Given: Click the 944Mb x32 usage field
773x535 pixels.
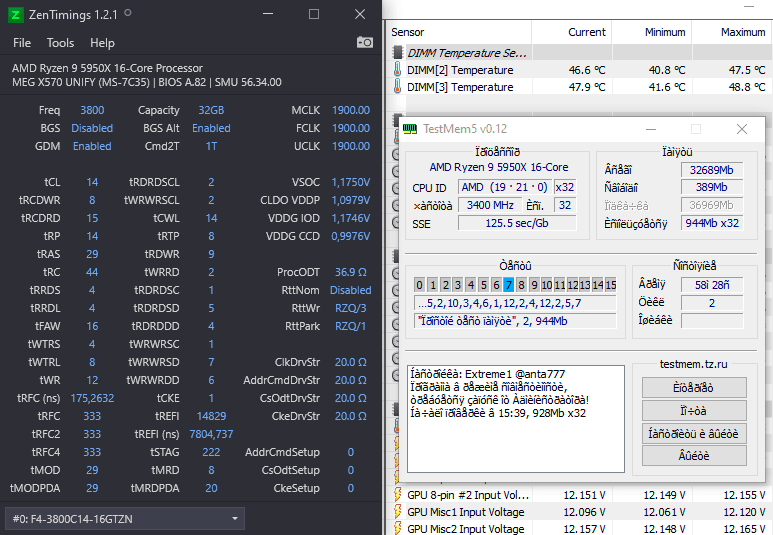Looking at the screenshot, I should [x=712, y=223].
